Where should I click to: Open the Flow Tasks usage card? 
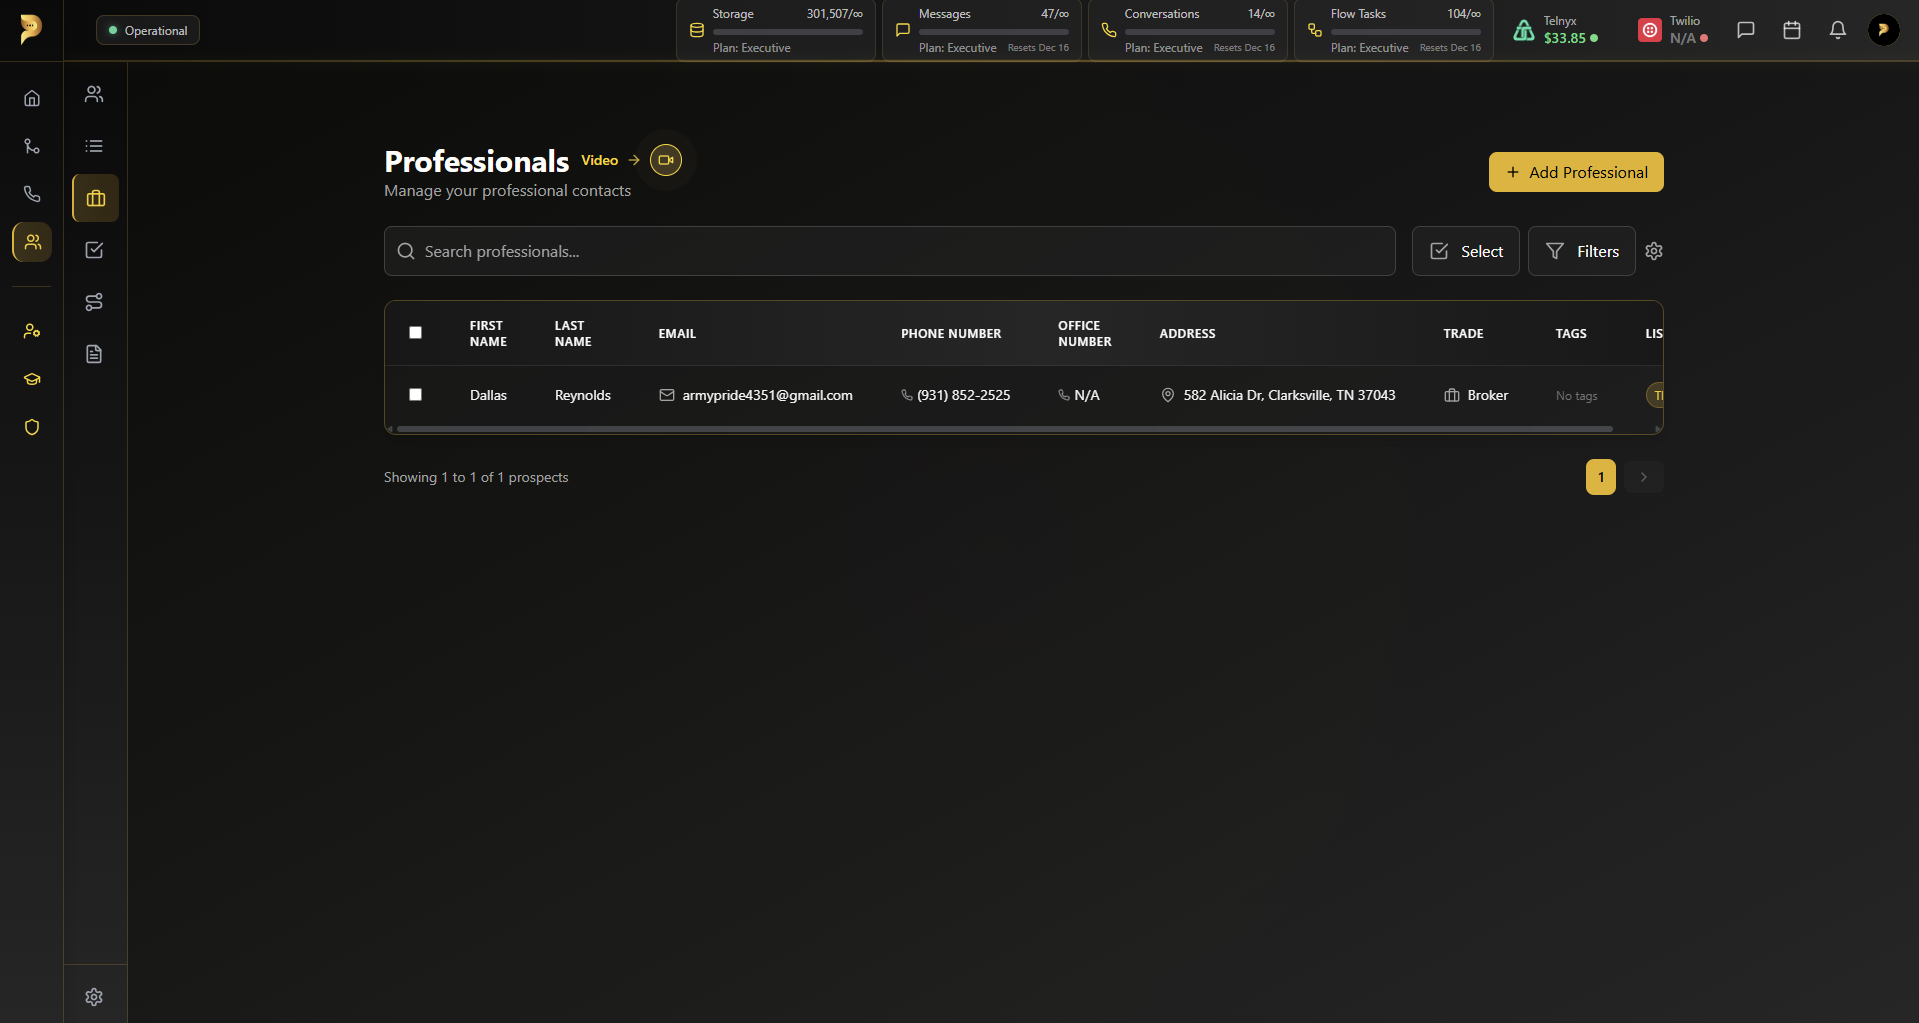1394,30
